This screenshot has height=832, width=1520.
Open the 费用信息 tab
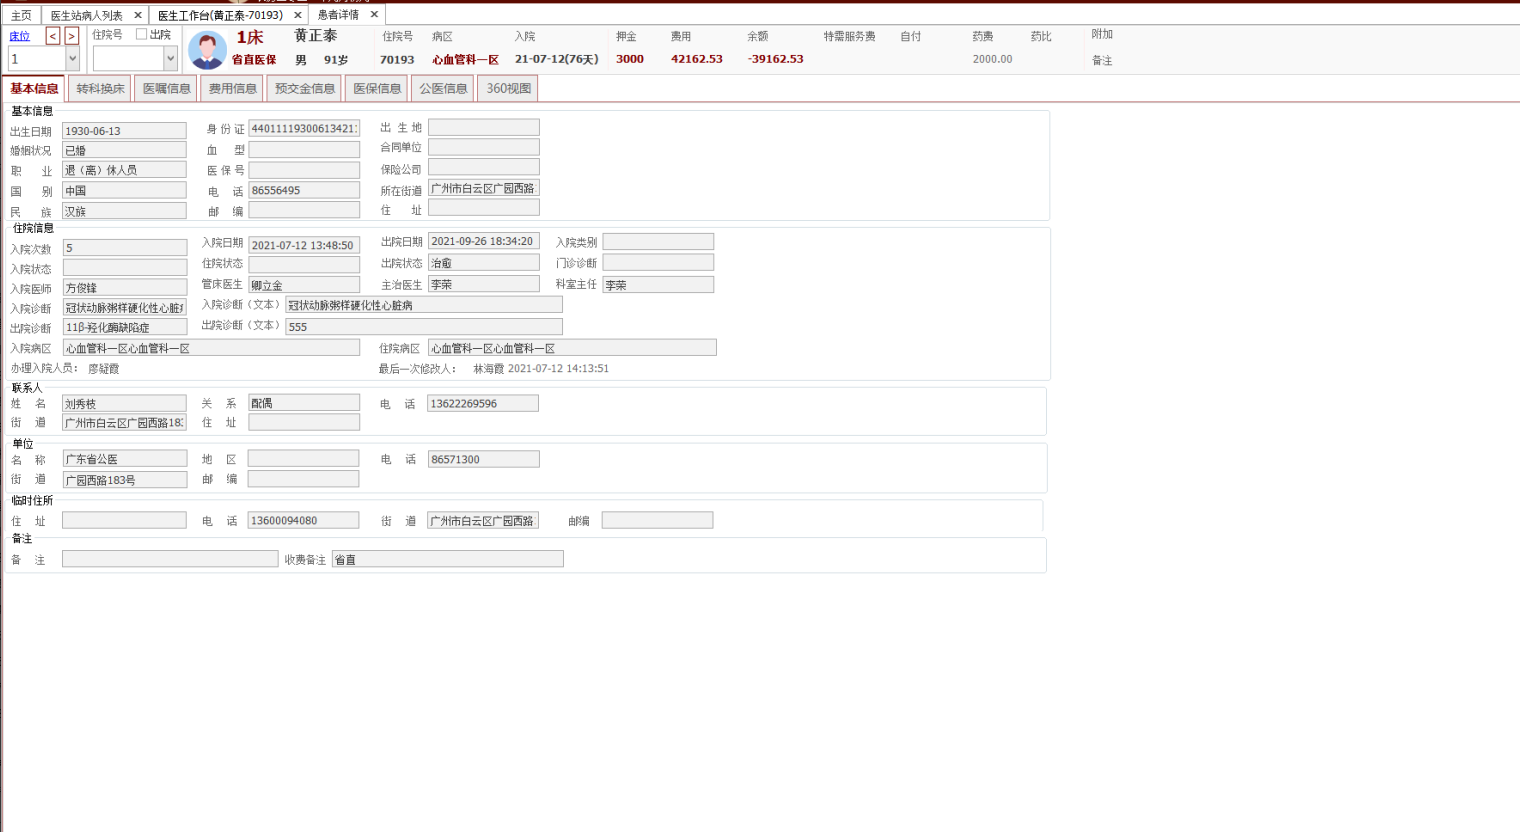[x=233, y=88]
